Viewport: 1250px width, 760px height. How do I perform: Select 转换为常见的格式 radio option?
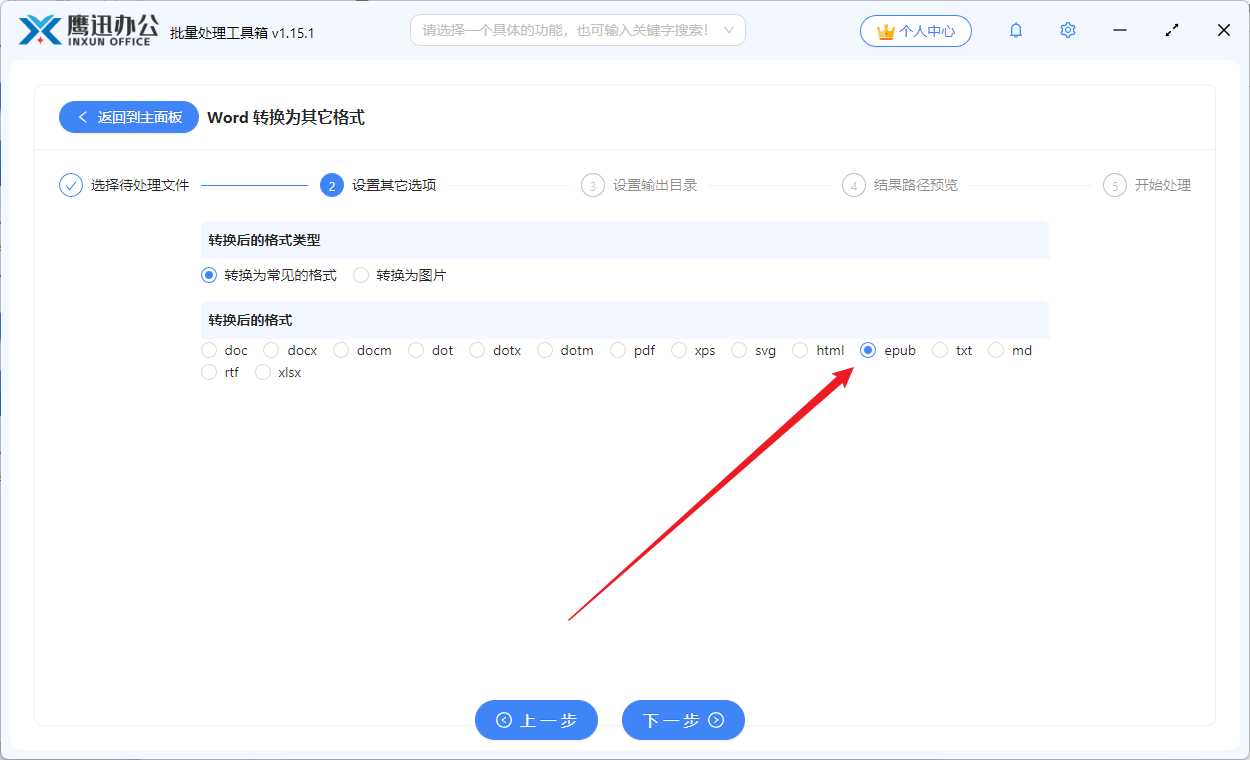pyautogui.click(x=269, y=275)
